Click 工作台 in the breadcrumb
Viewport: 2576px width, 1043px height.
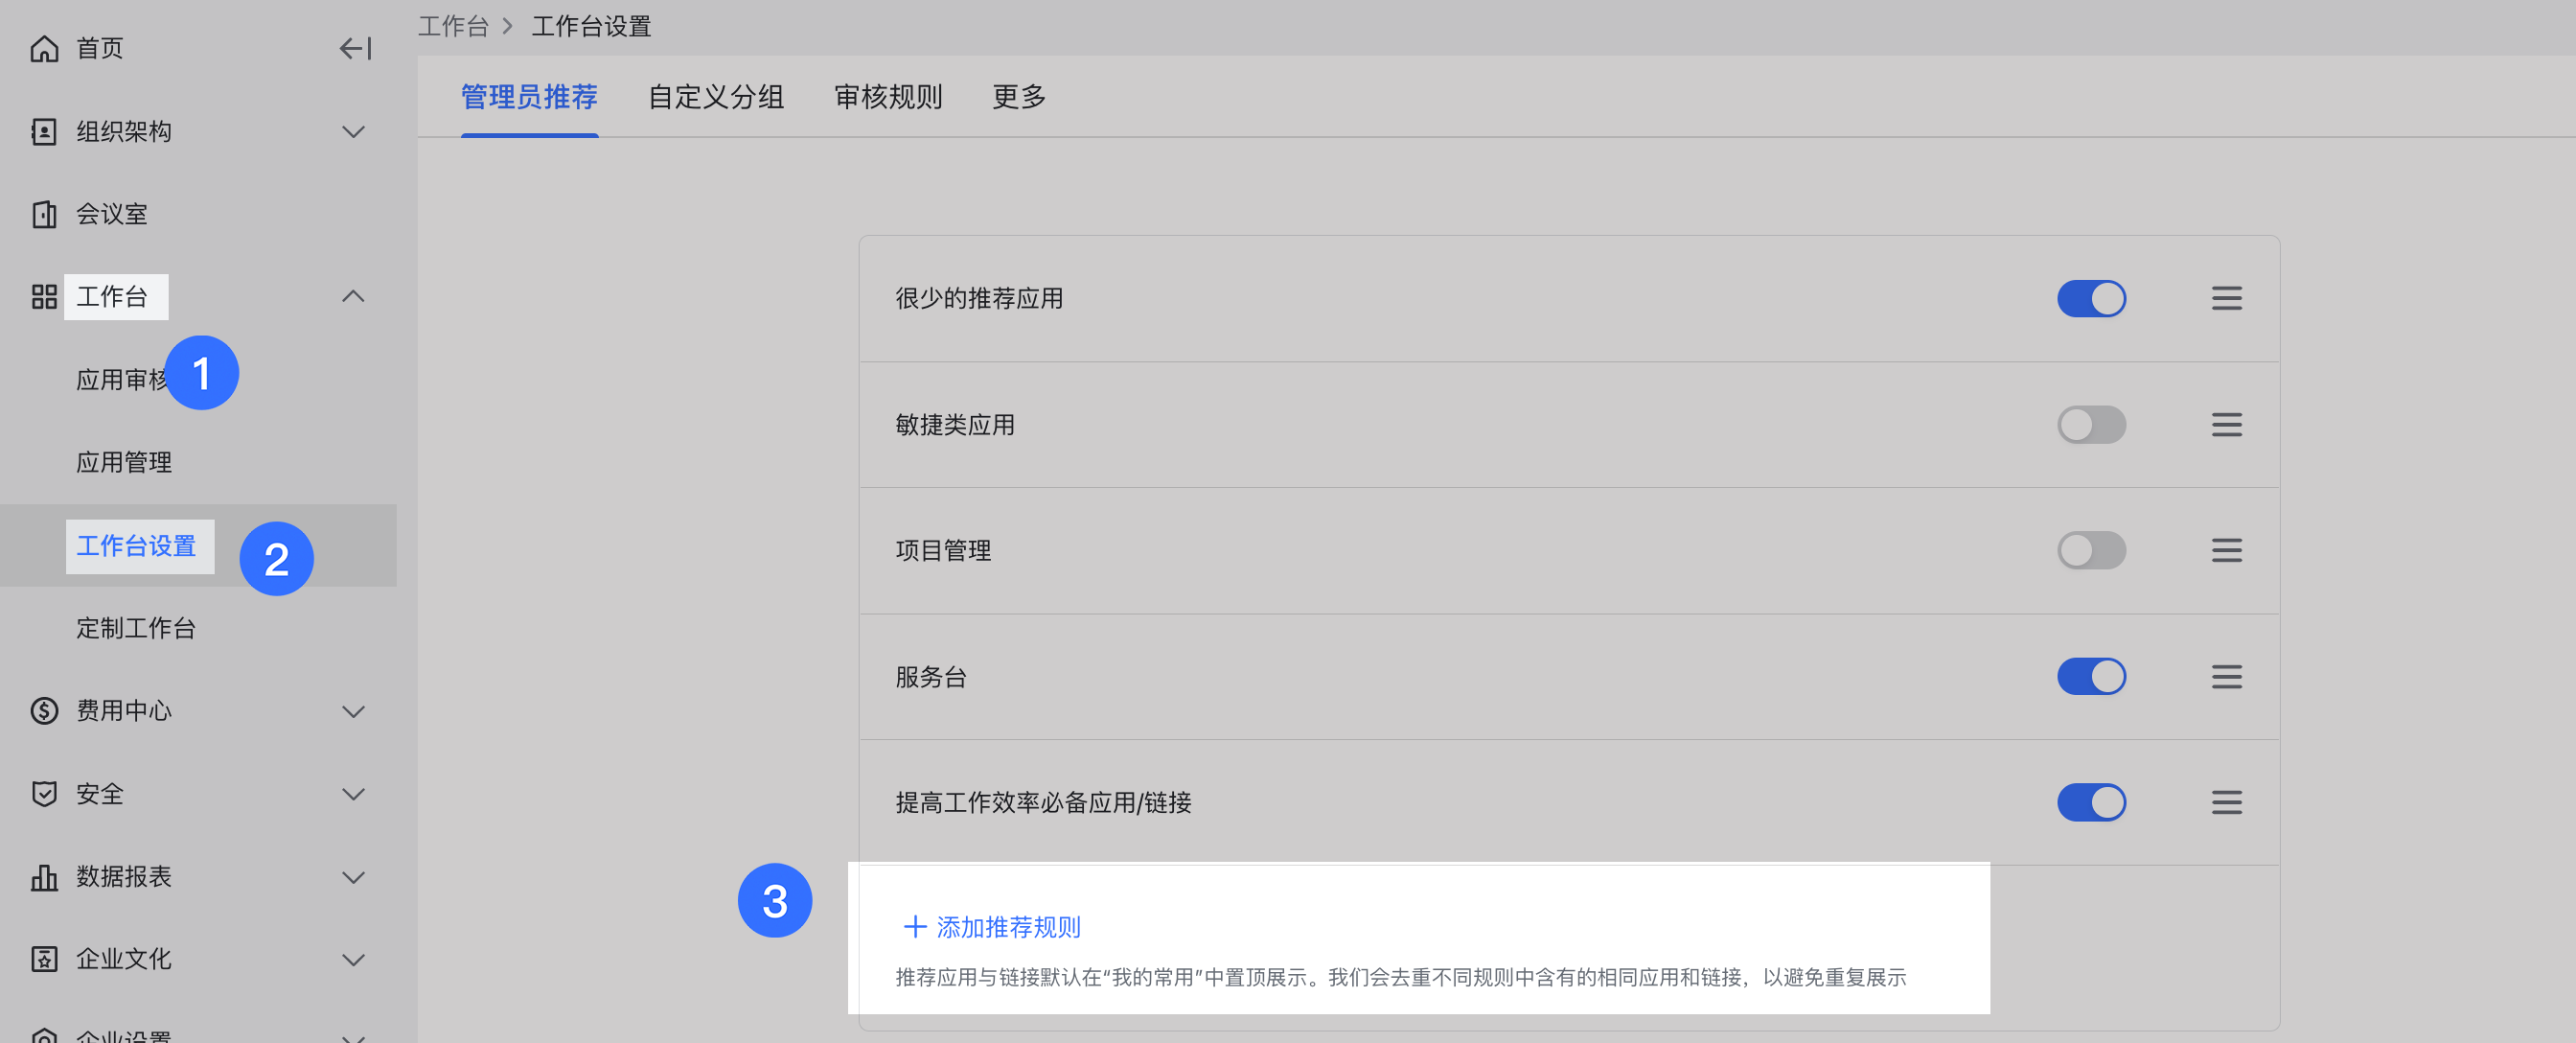(453, 26)
